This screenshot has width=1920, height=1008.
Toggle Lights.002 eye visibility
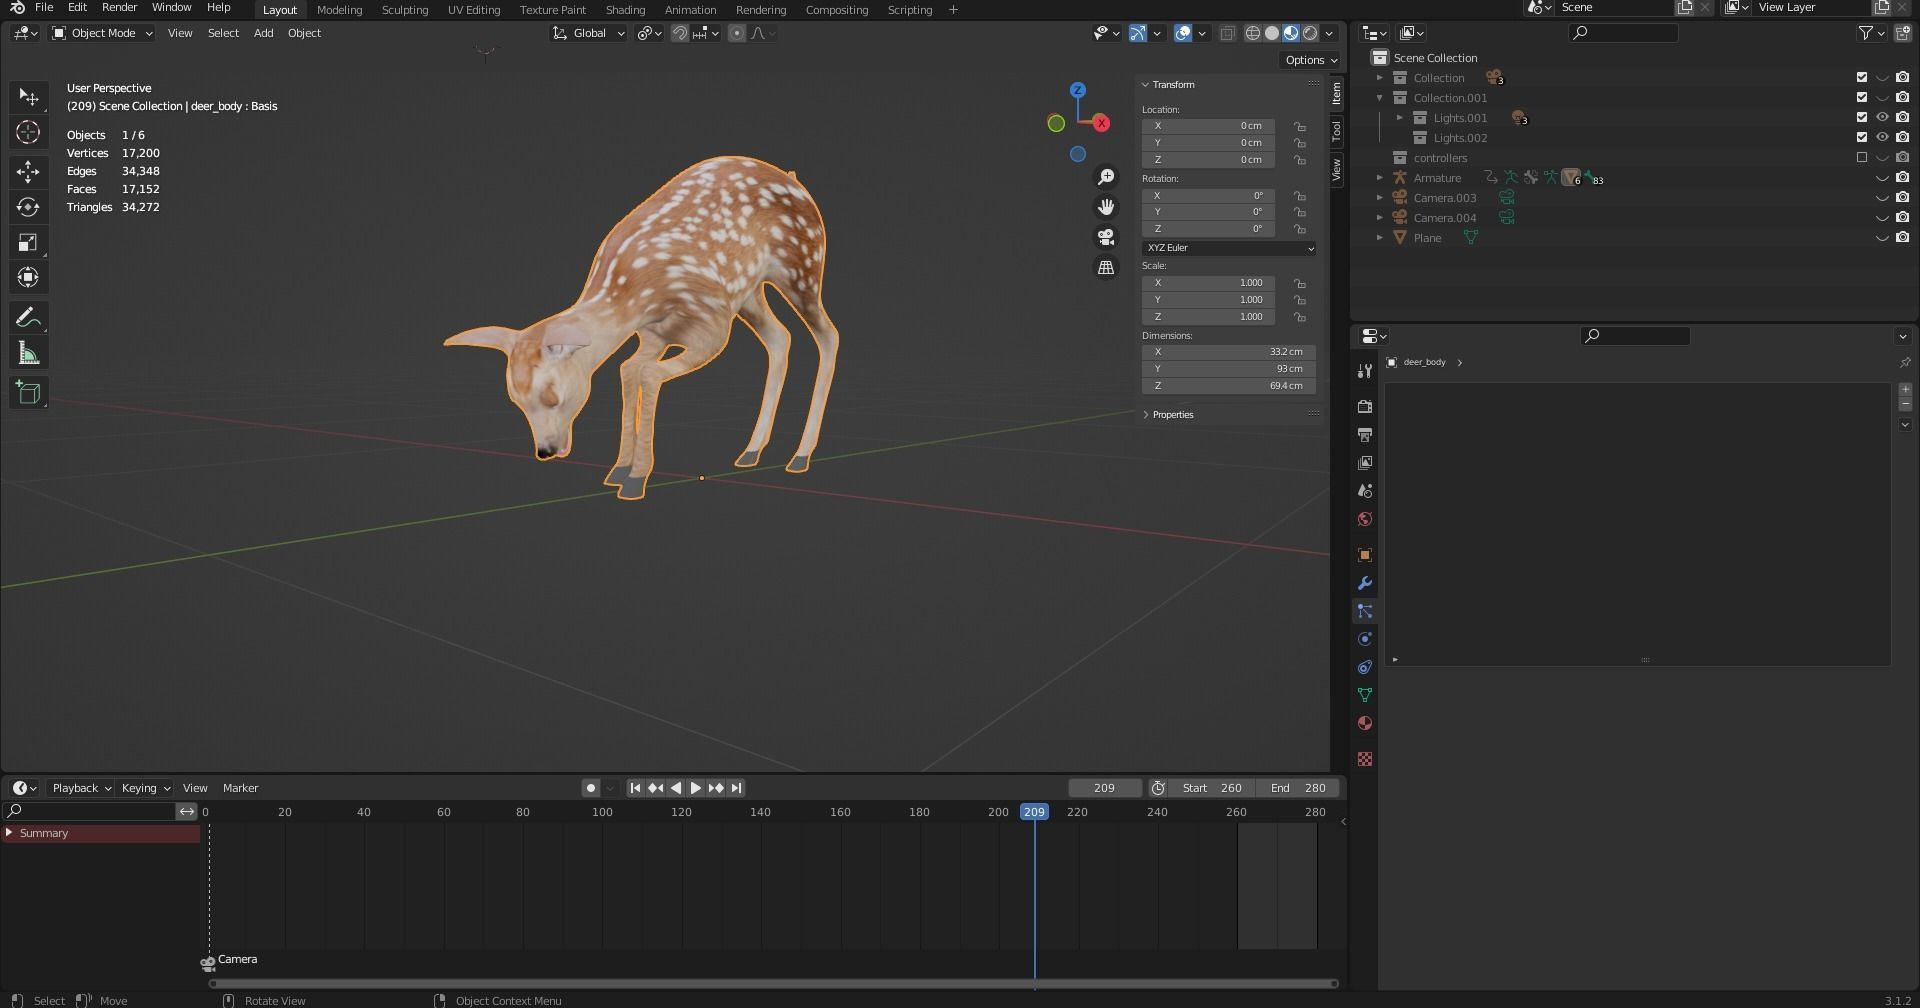(1882, 137)
